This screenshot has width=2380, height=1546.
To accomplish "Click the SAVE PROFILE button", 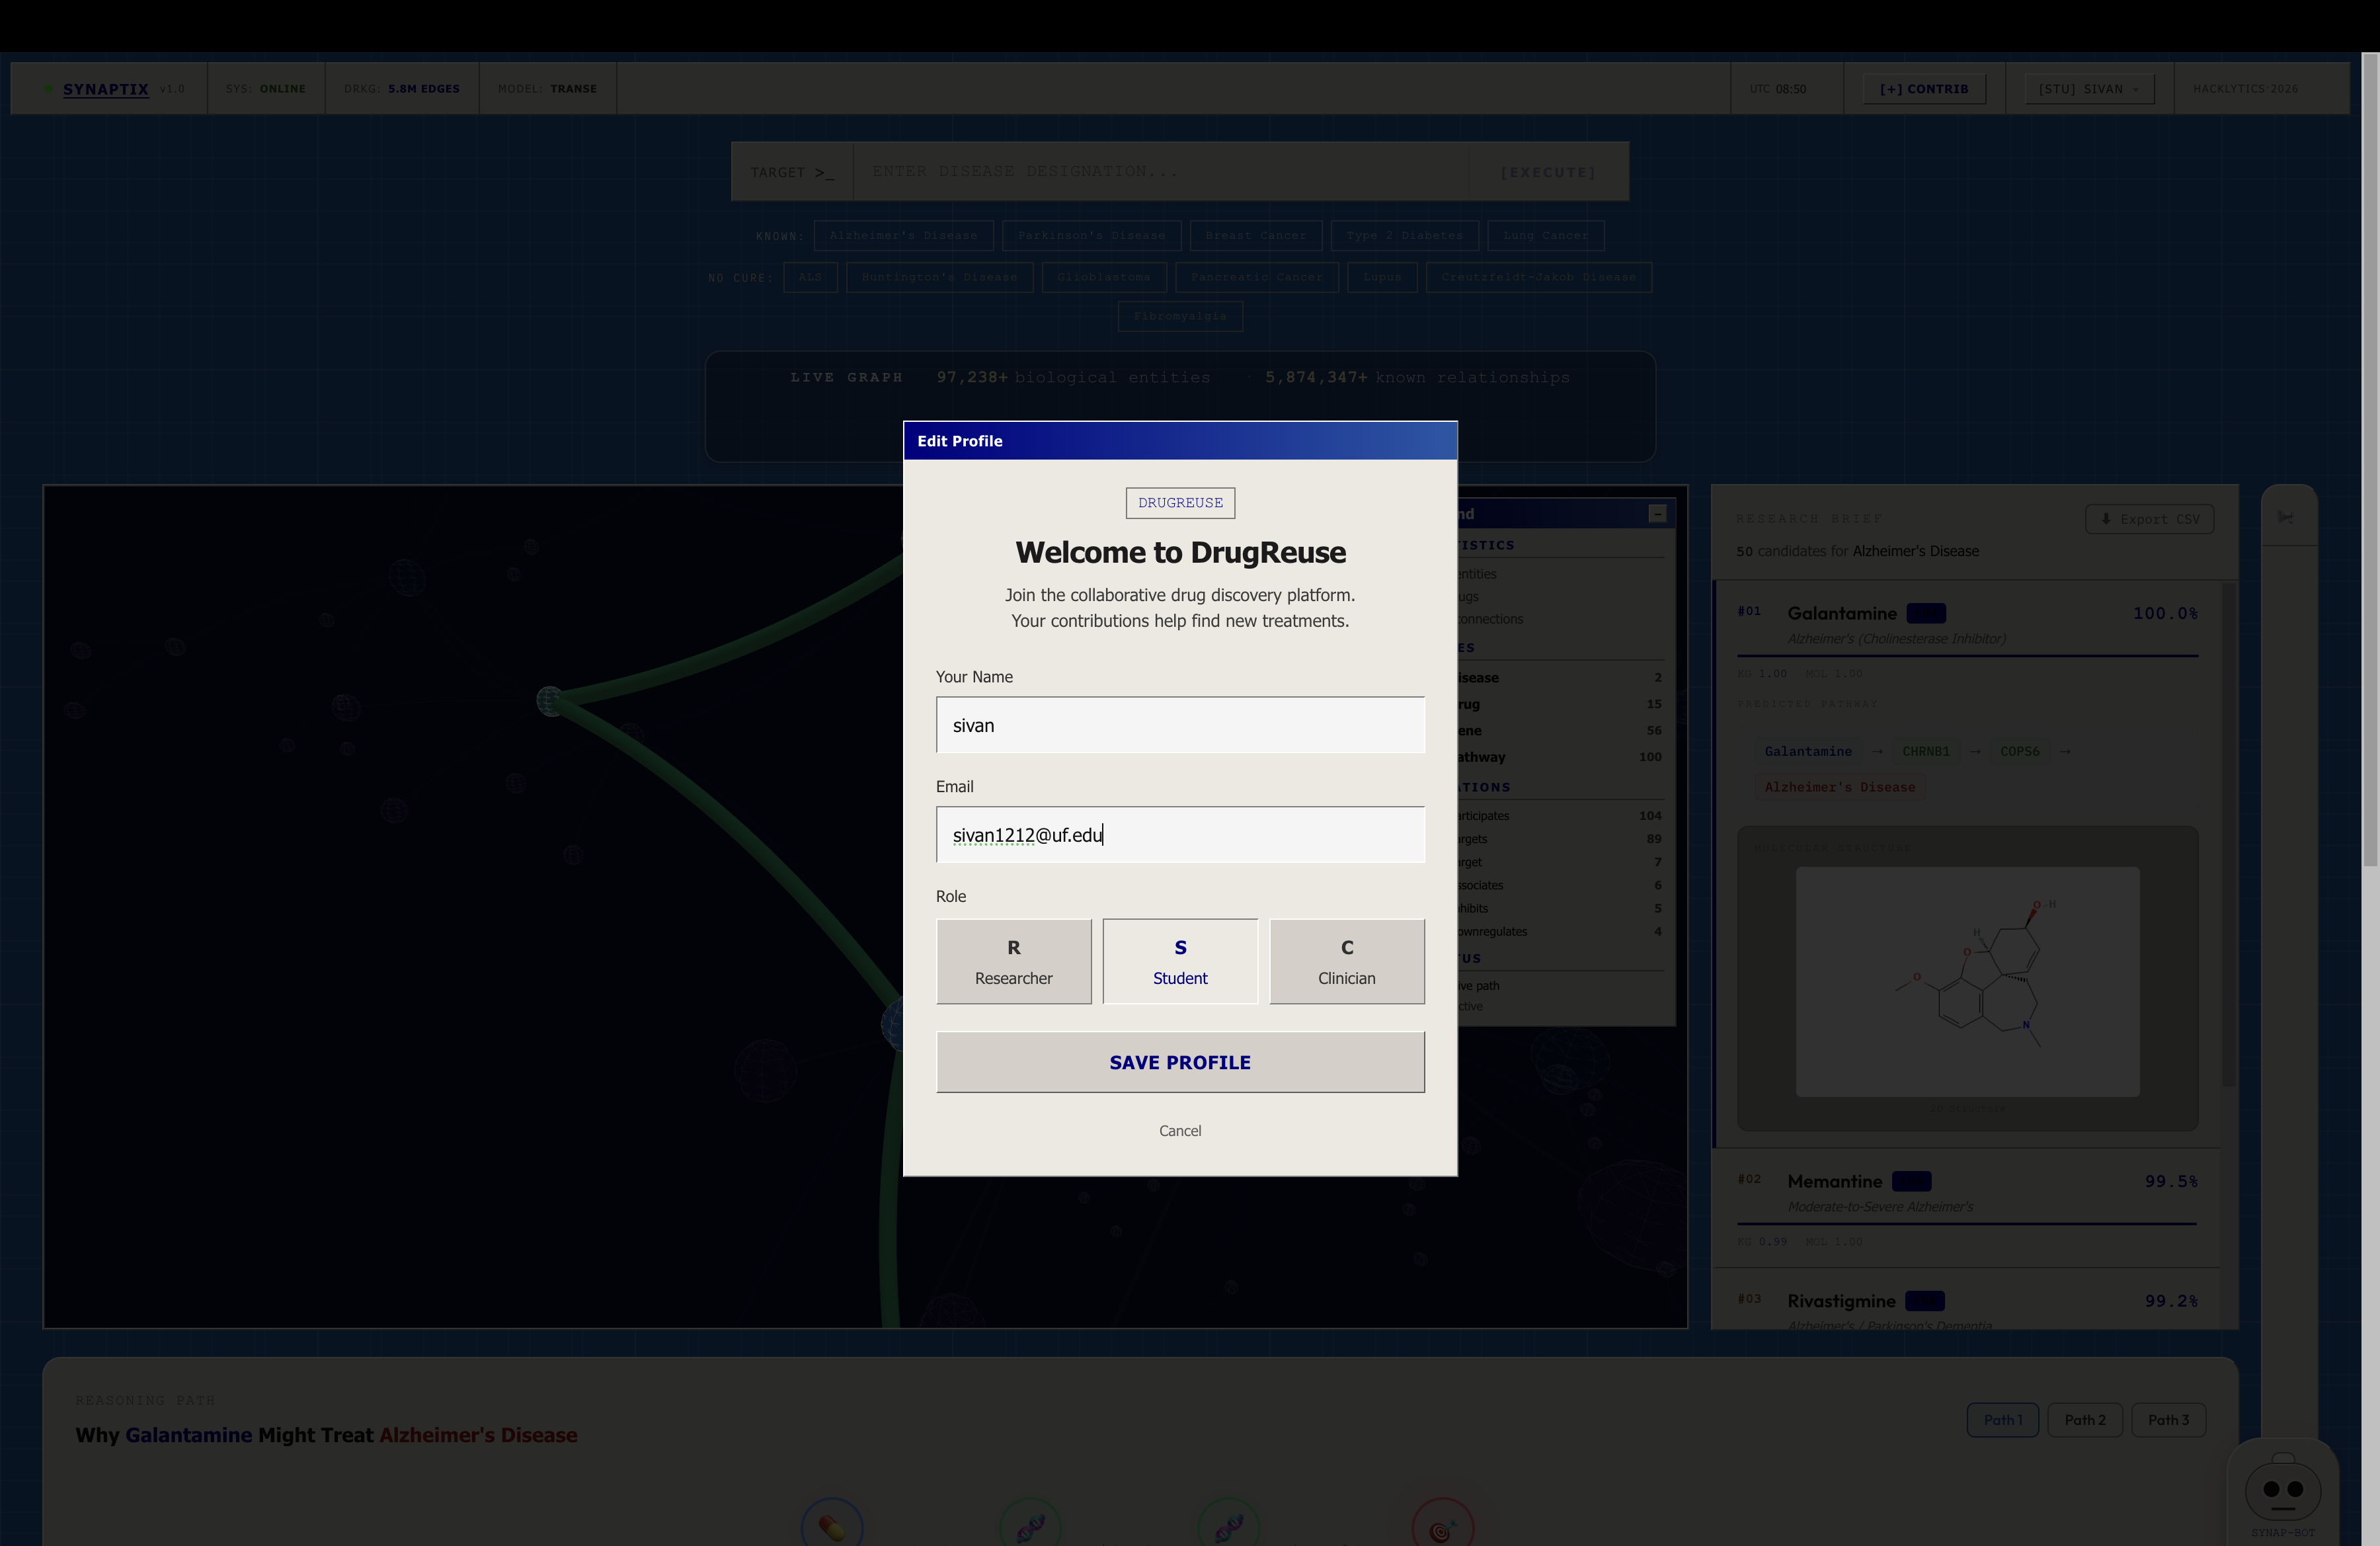I will pos(1180,1062).
